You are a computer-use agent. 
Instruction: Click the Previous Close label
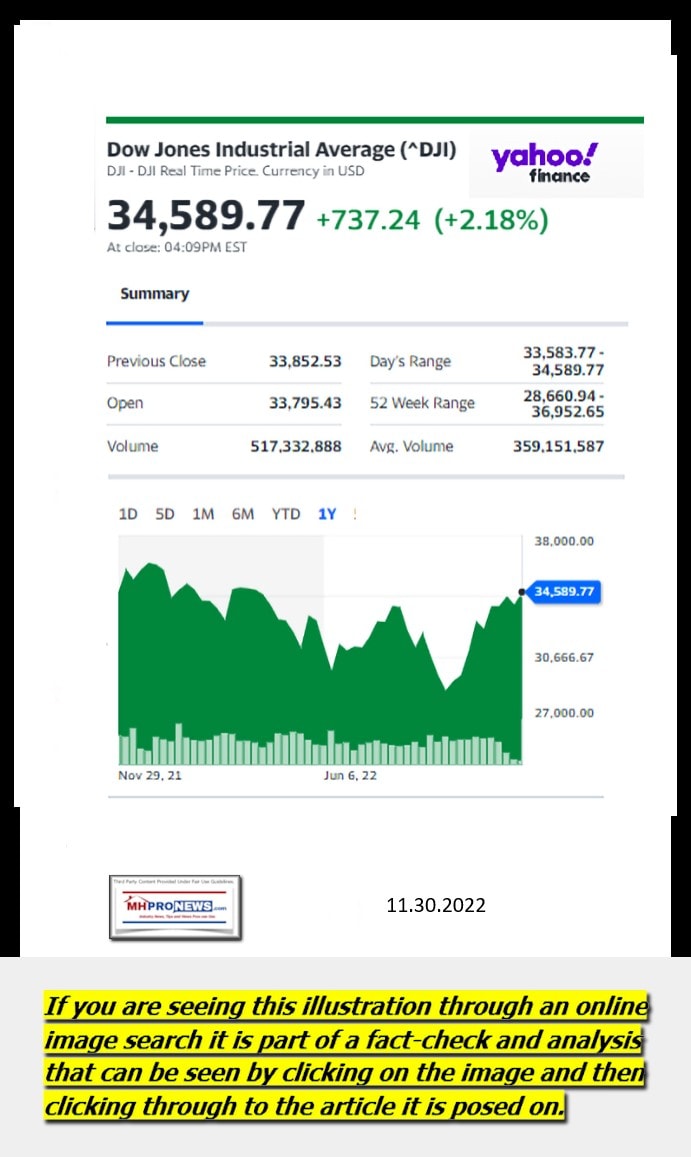coord(157,361)
